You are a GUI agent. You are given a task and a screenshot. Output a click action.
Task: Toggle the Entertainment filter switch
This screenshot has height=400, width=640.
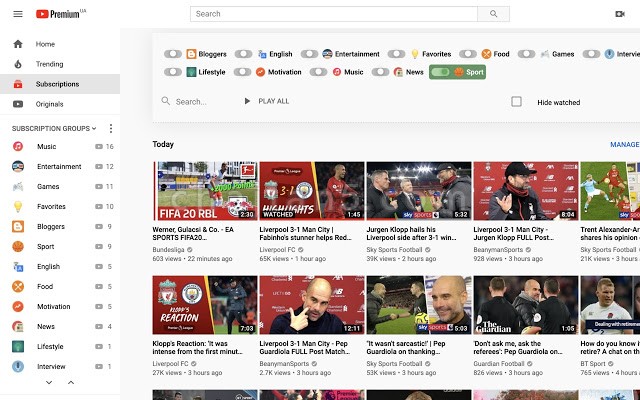click(x=309, y=54)
